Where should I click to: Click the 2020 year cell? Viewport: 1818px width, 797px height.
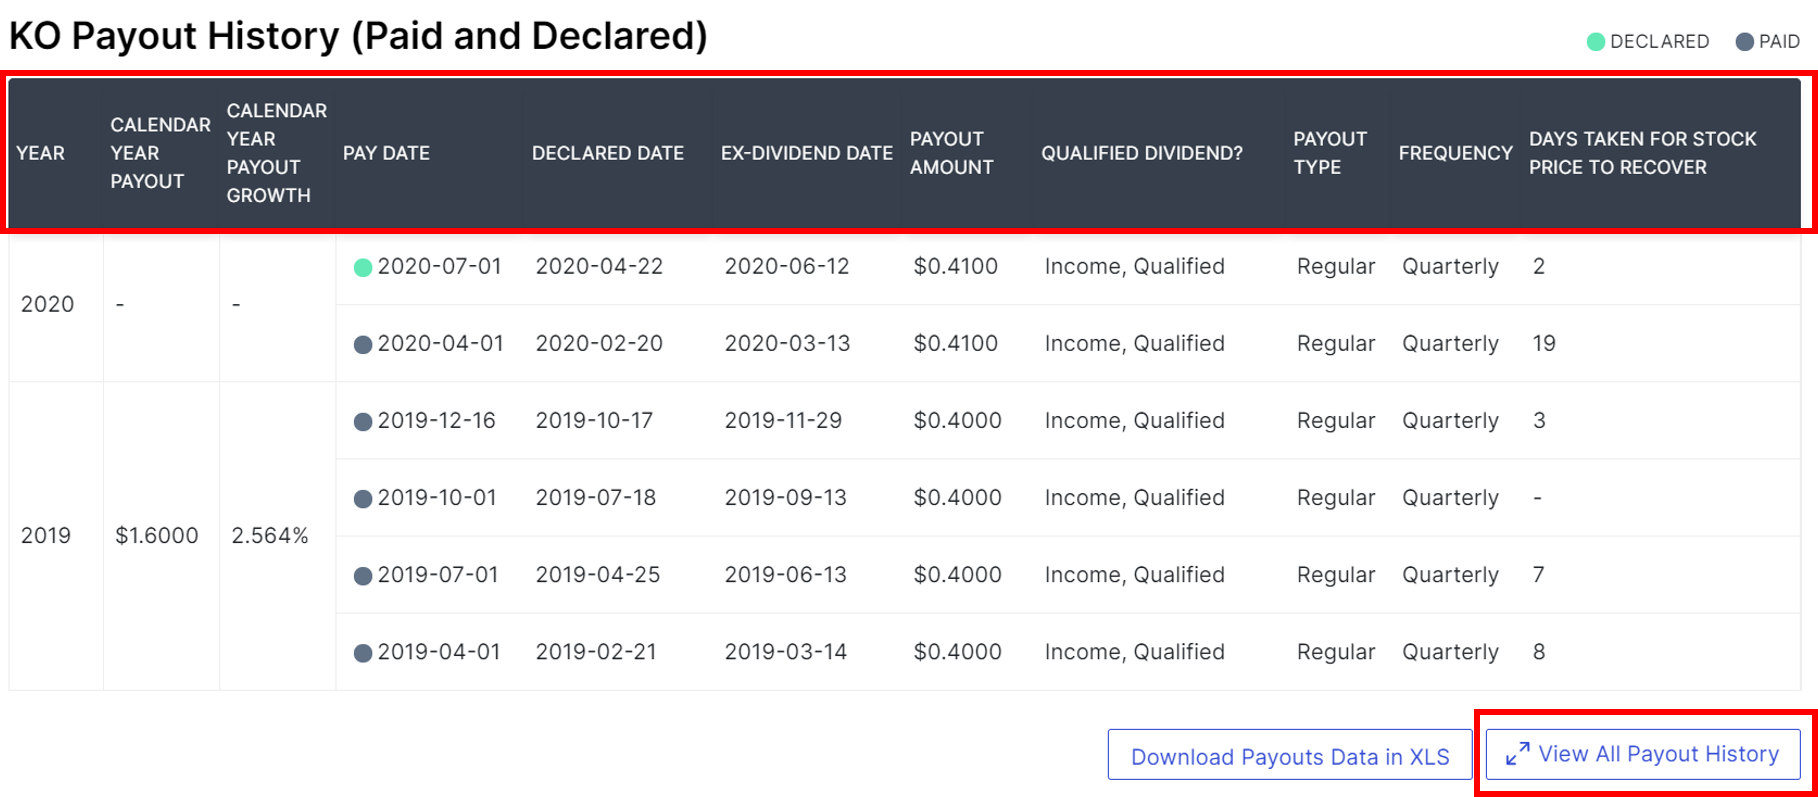pyautogui.click(x=47, y=304)
